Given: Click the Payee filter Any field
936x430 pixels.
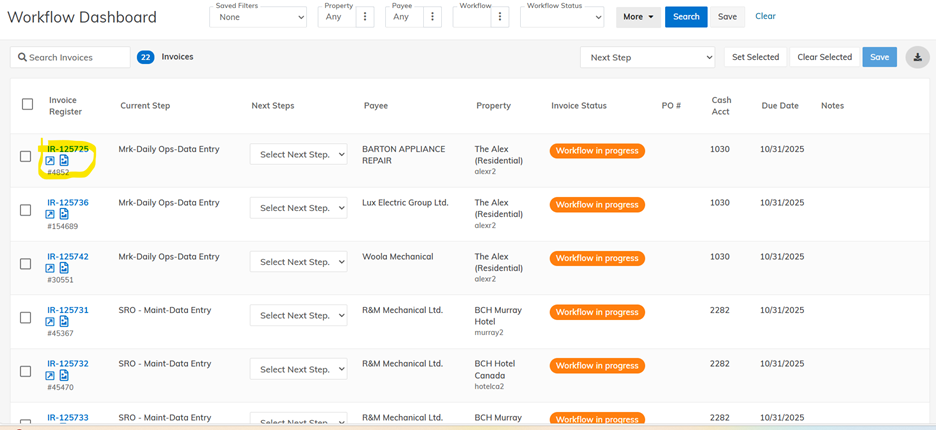Looking at the screenshot, I should [x=404, y=17].
